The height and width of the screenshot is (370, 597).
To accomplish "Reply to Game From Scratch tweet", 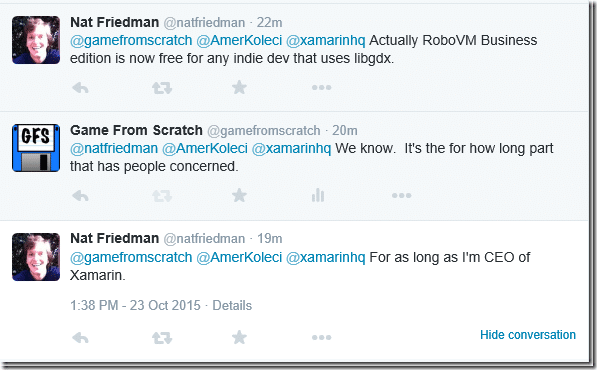I will (80, 196).
